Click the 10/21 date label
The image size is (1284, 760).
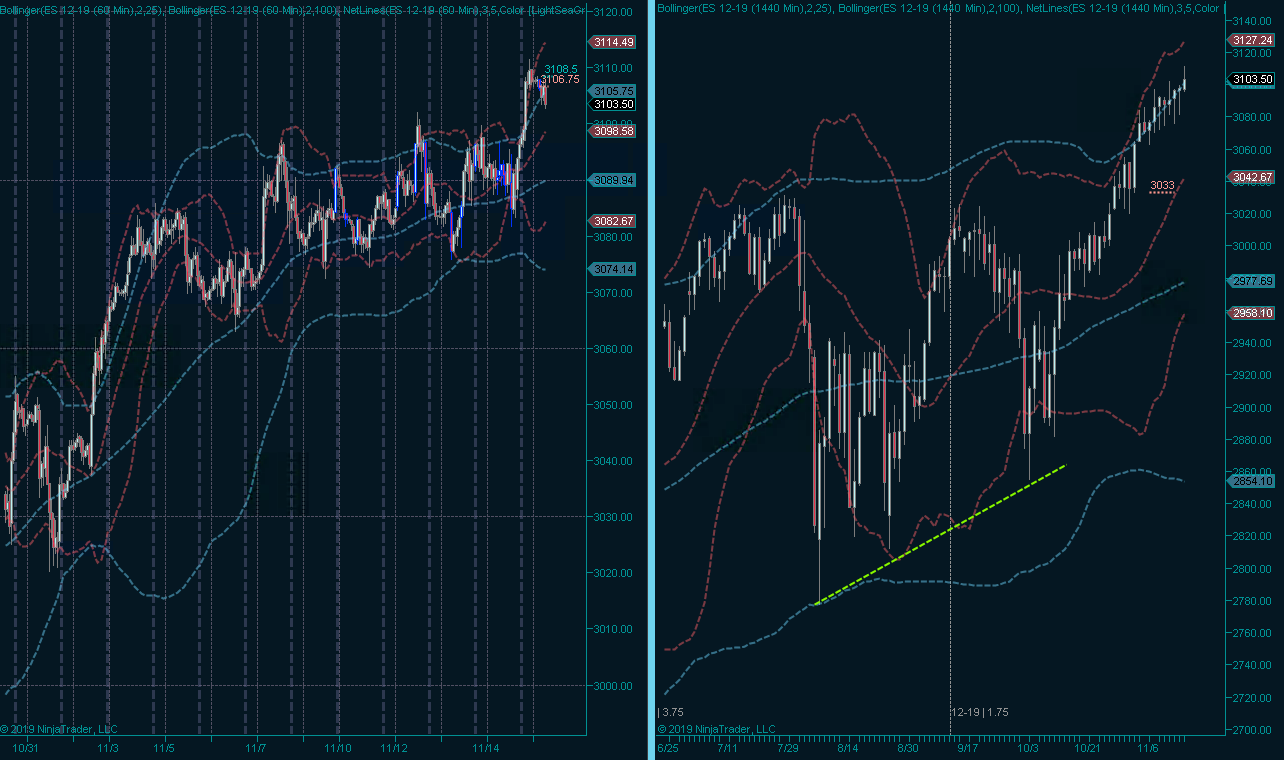pyautogui.click(x=1086, y=748)
